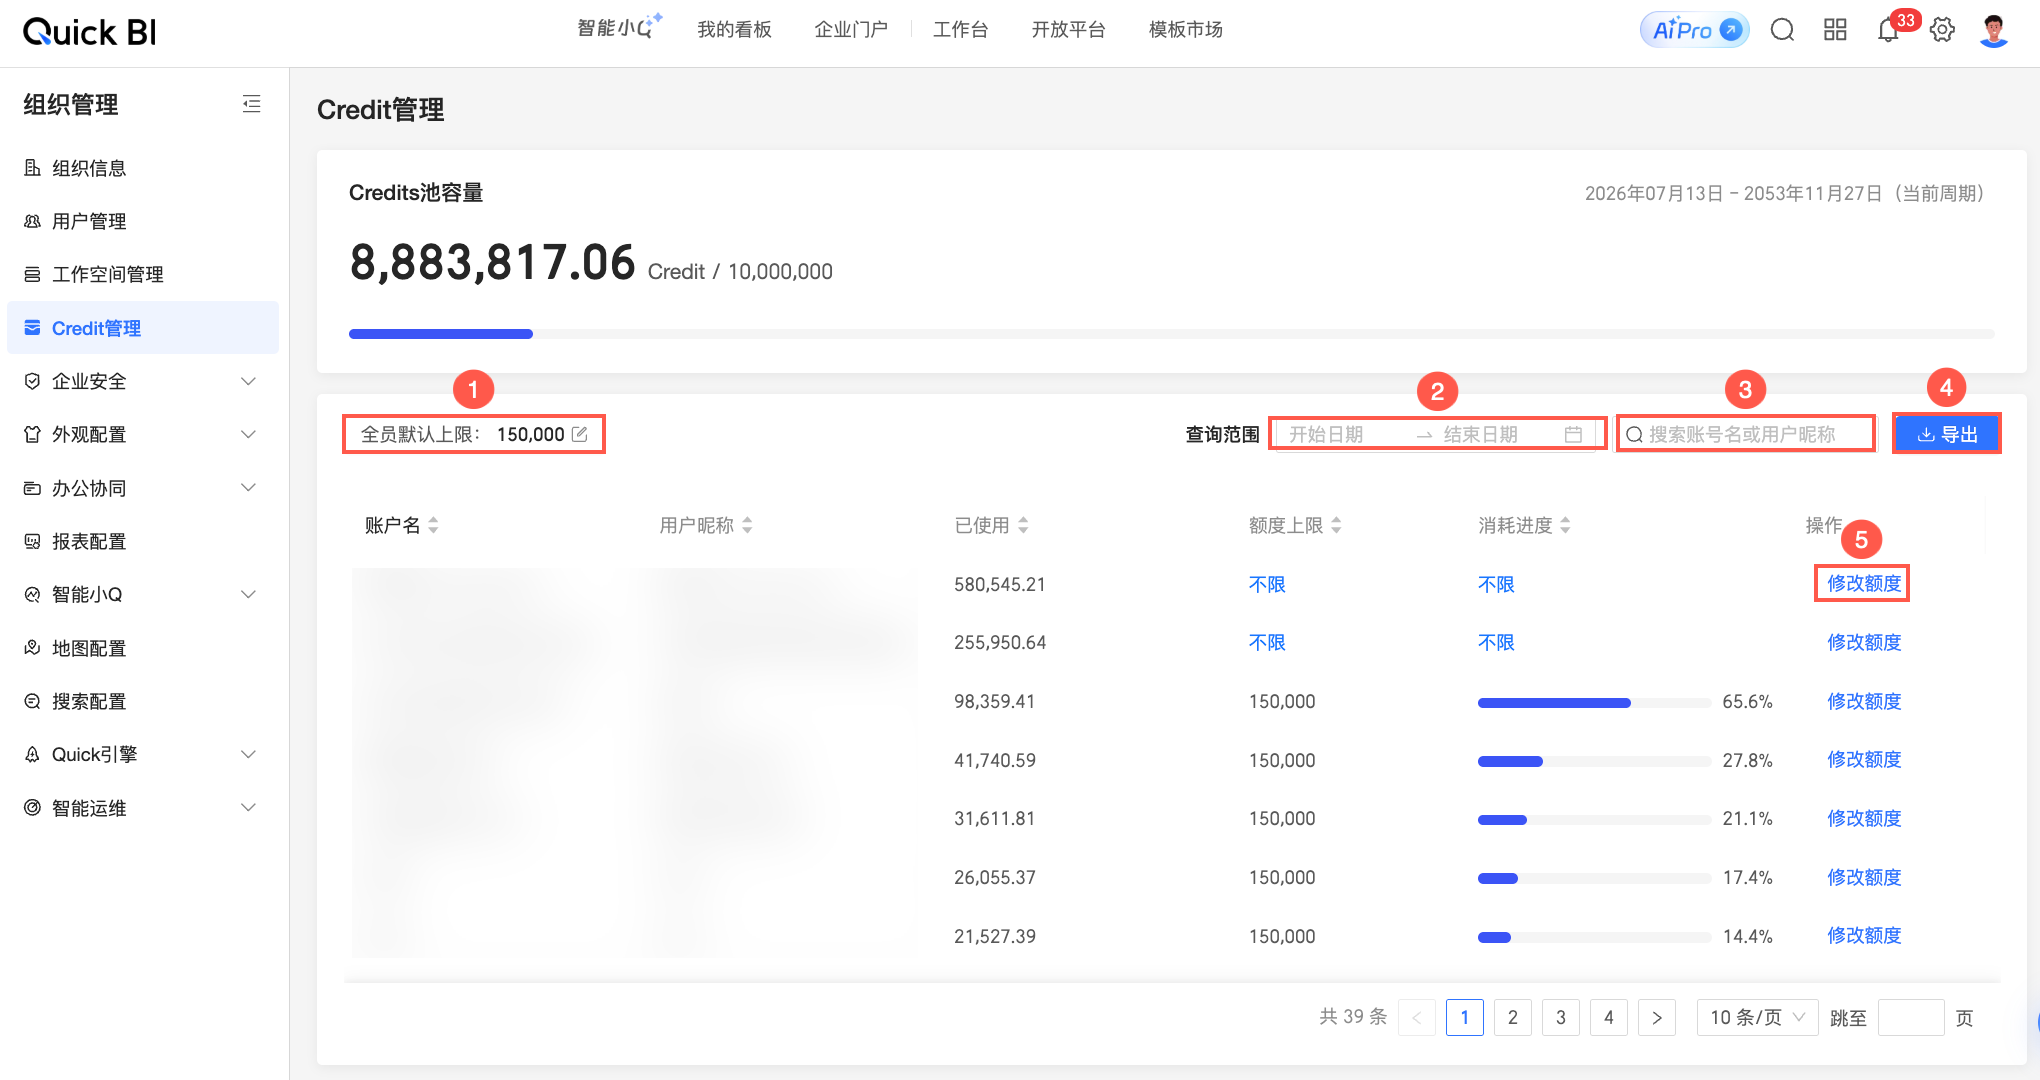Focus the 搜索账号名或用户昵称 search box
This screenshot has height=1080, width=2040.
1746,434
